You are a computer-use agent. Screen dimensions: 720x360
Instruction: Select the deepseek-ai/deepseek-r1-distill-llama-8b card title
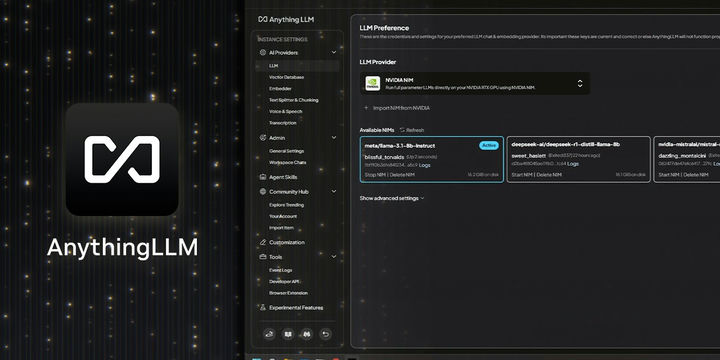[566, 144]
